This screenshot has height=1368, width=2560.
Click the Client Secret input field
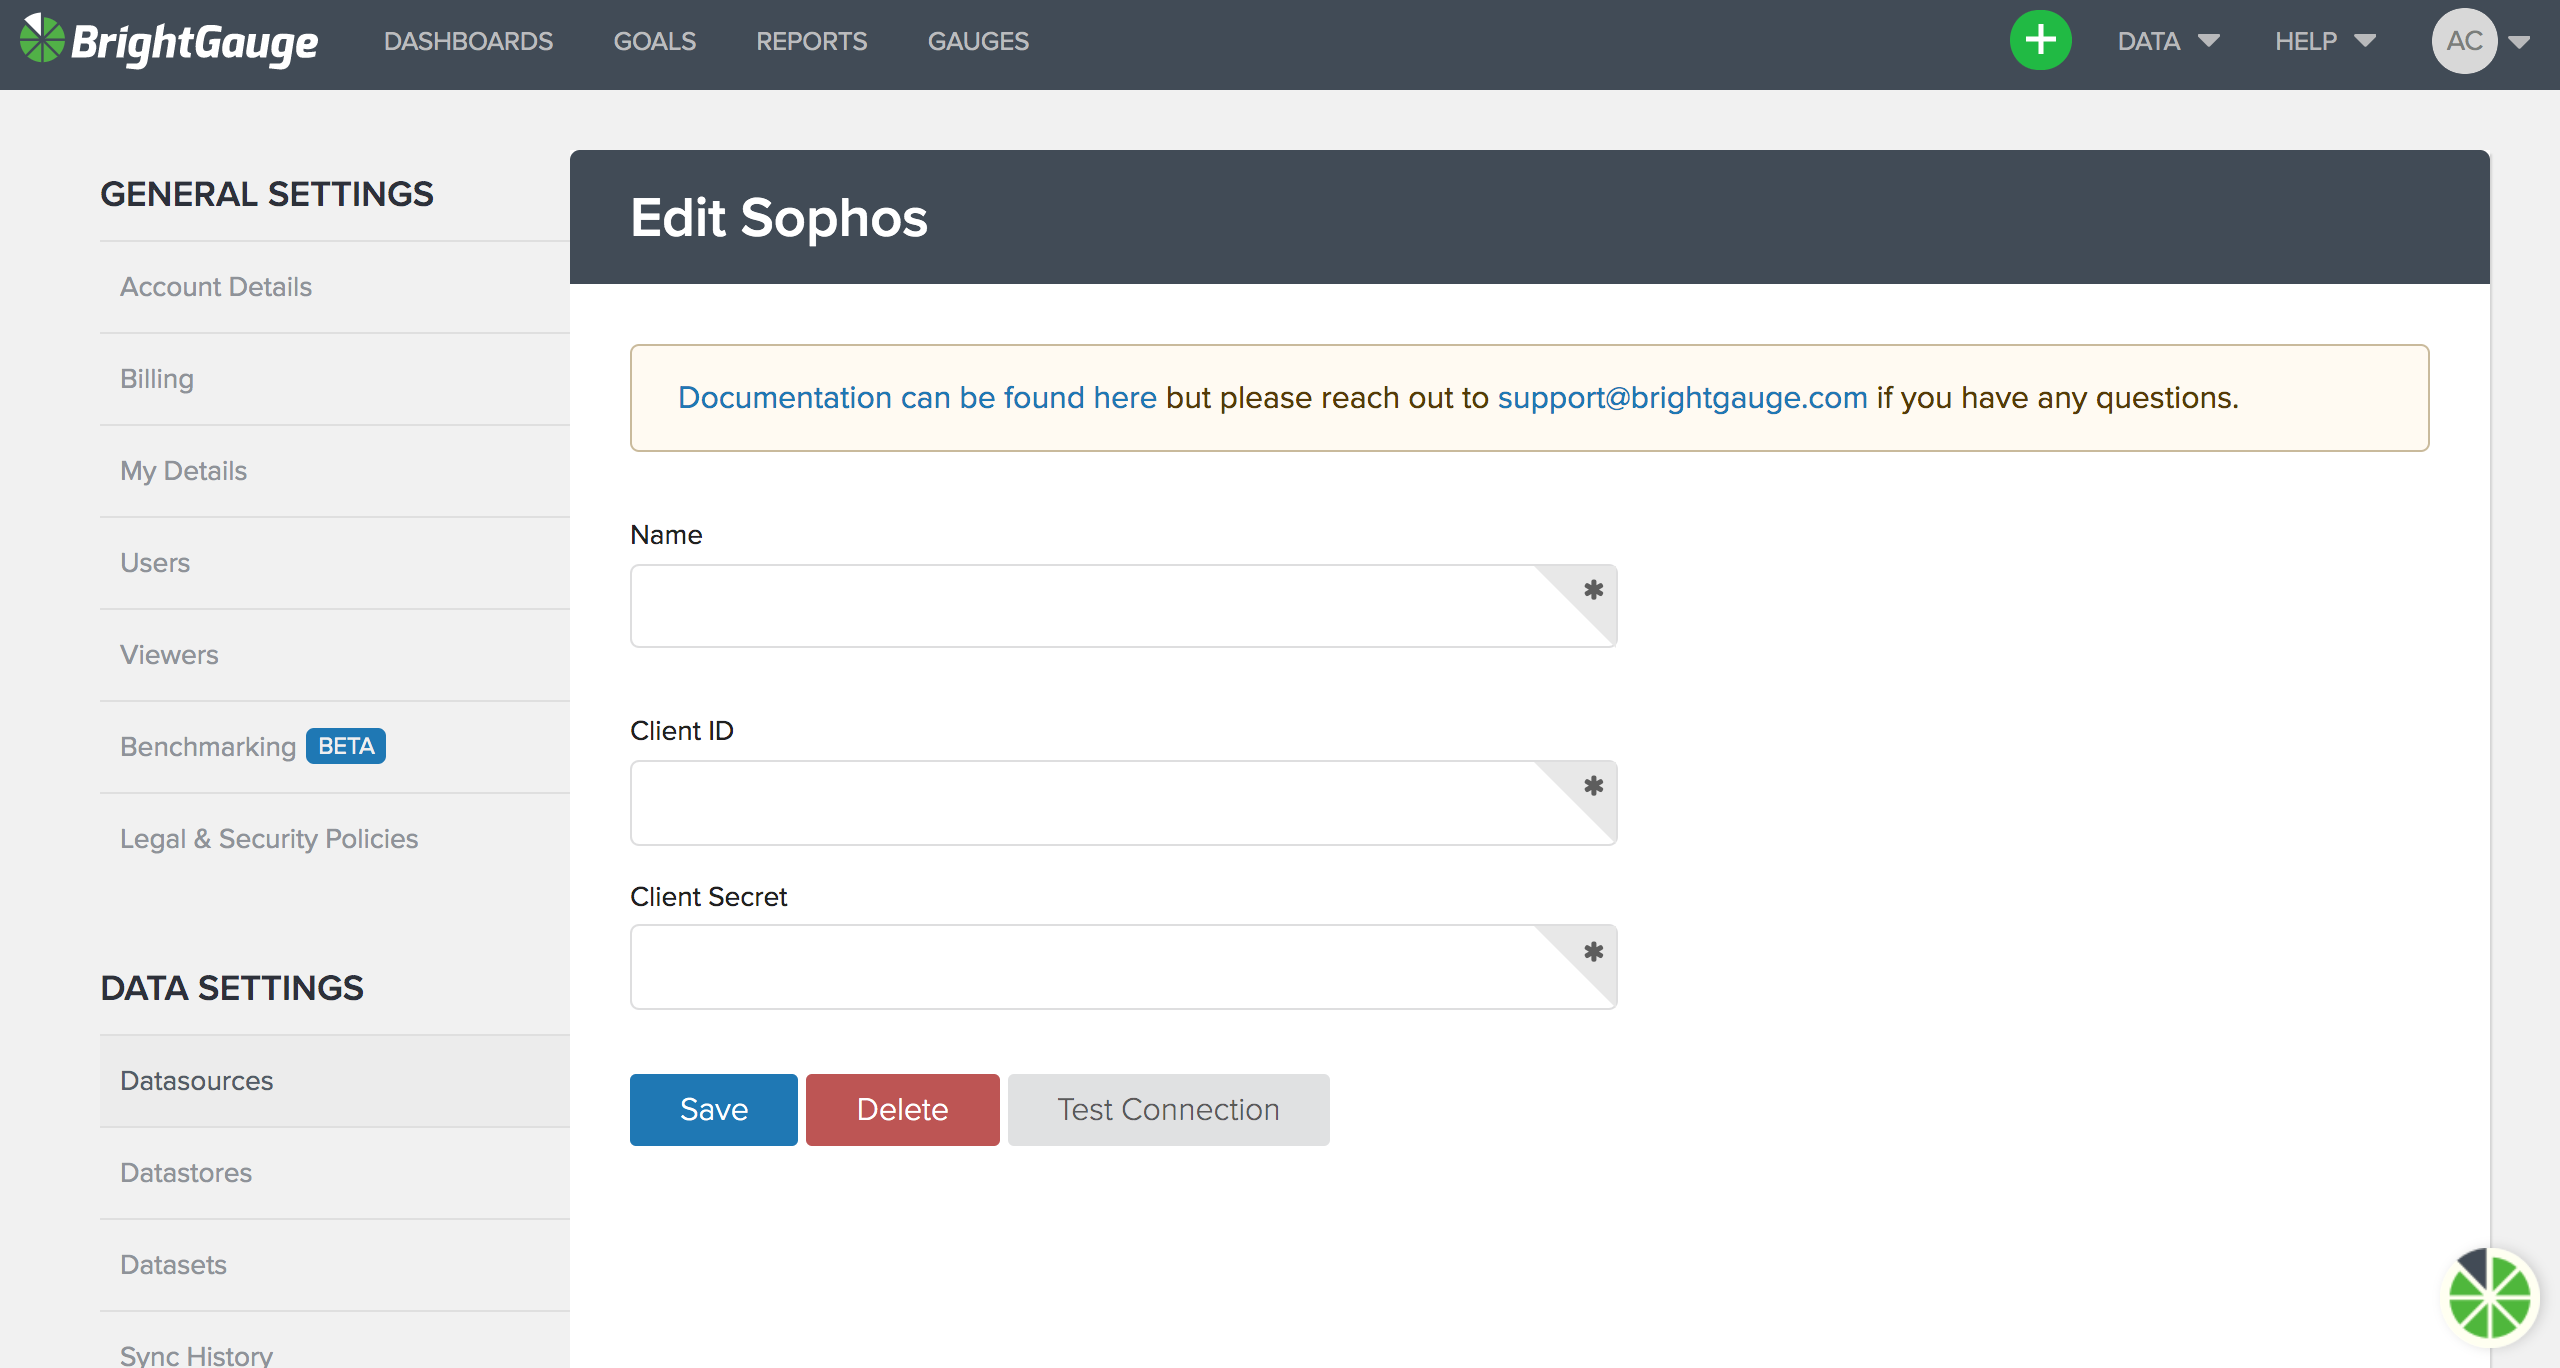(x=1123, y=967)
